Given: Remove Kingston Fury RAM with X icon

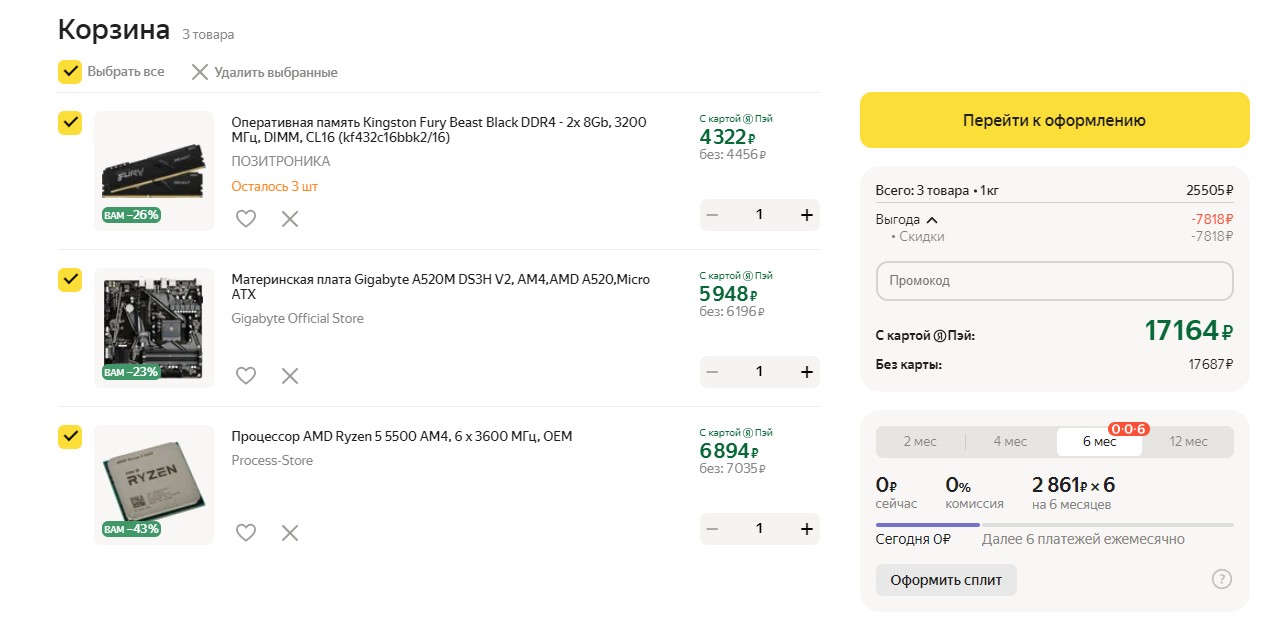Looking at the screenshot, I should 290,218.
